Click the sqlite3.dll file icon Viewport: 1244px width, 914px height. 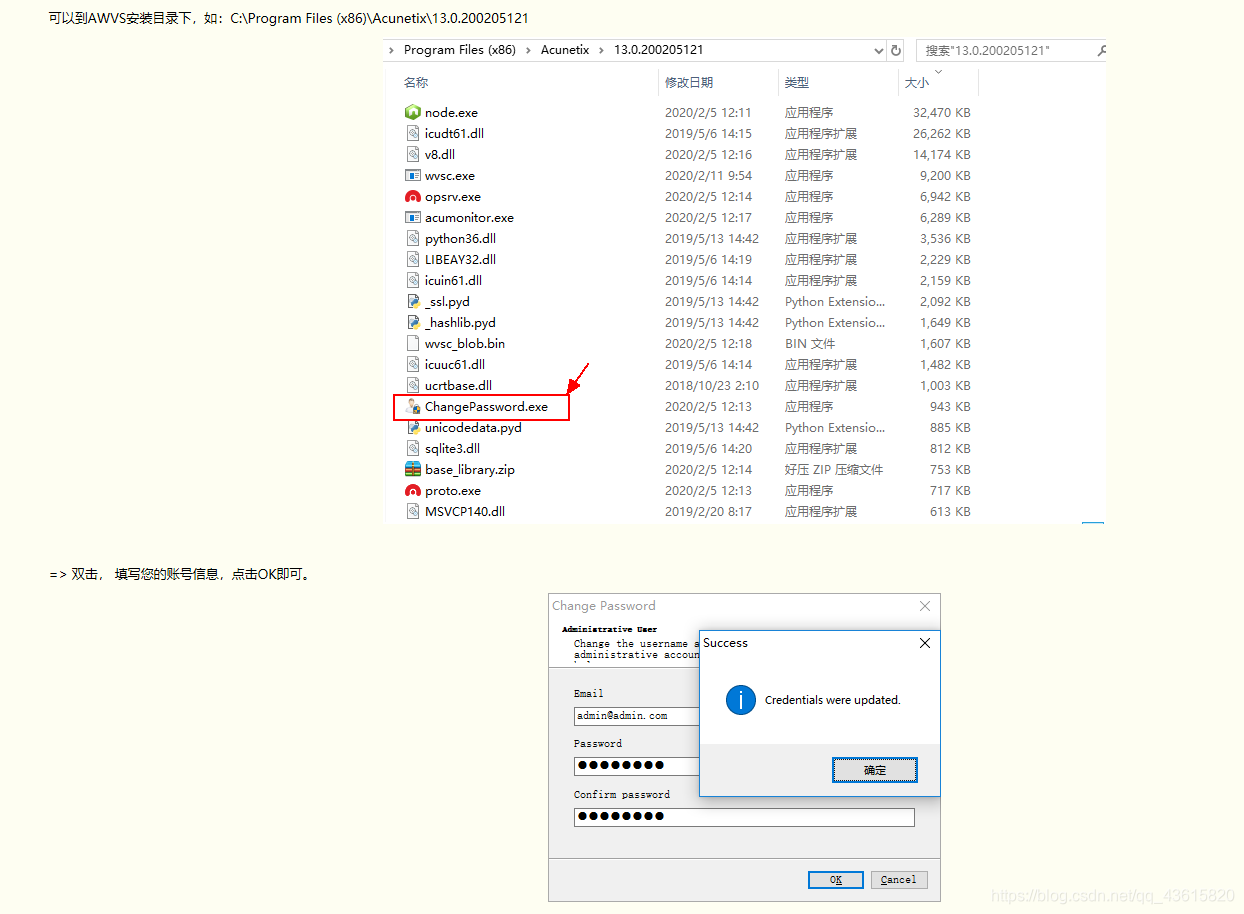[413, 449]
